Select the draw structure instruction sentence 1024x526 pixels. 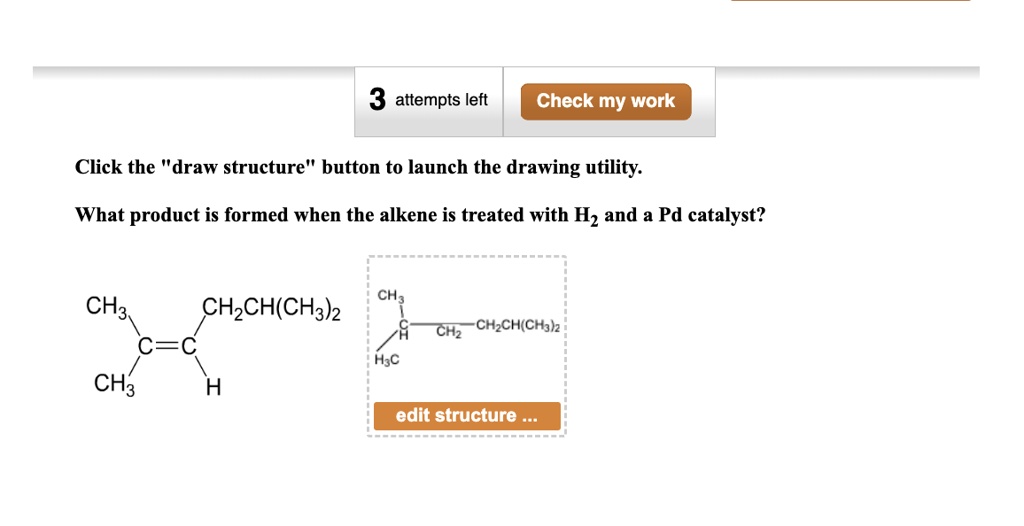359,168
